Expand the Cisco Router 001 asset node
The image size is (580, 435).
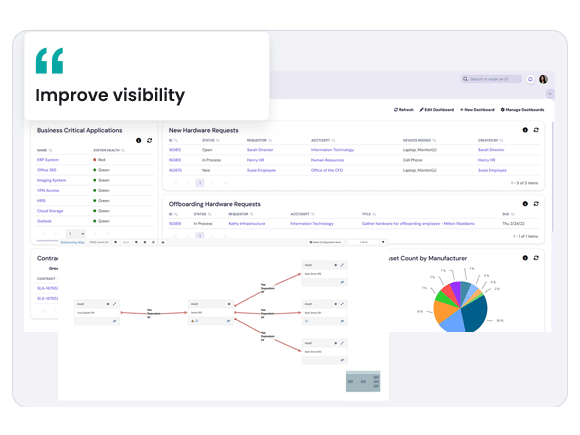114,304
